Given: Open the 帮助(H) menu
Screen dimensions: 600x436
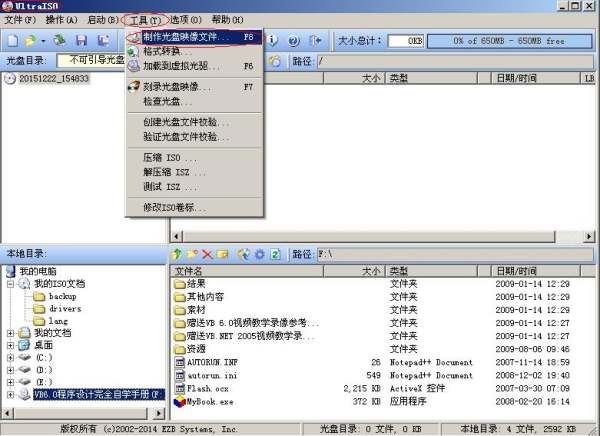Looking at the screenshot, I should (x=227, y=20).
